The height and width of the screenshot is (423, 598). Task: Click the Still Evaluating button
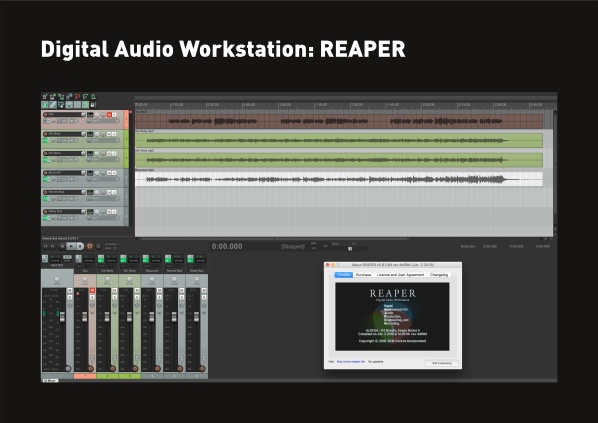(x=442, y=363)
